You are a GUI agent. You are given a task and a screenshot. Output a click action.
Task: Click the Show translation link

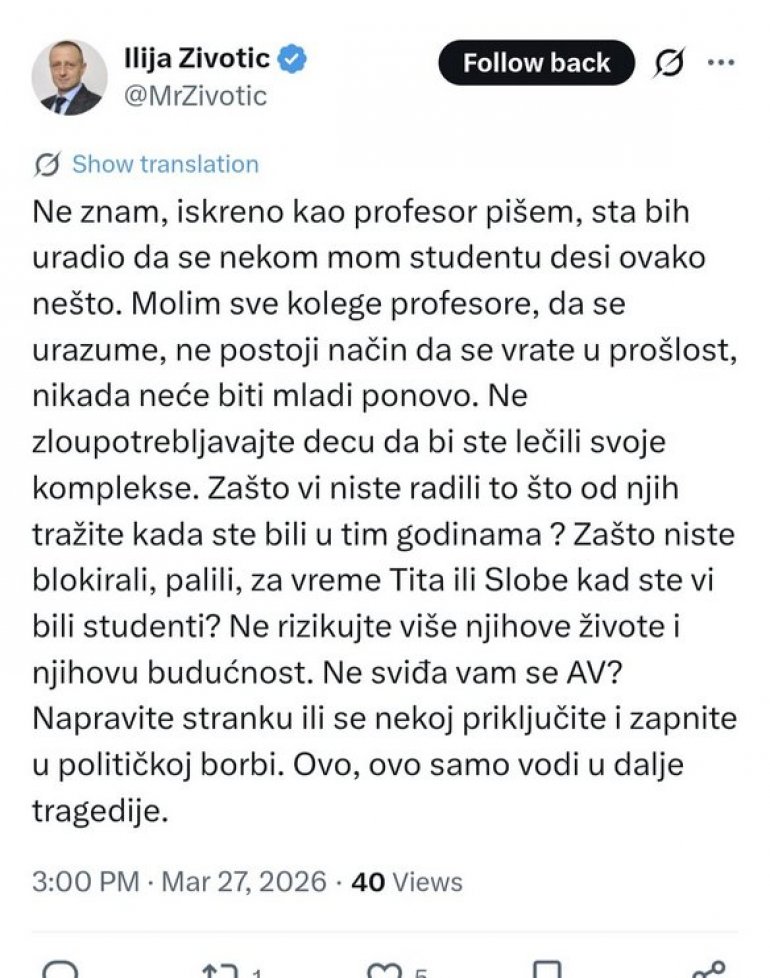[x=165, y=164]
